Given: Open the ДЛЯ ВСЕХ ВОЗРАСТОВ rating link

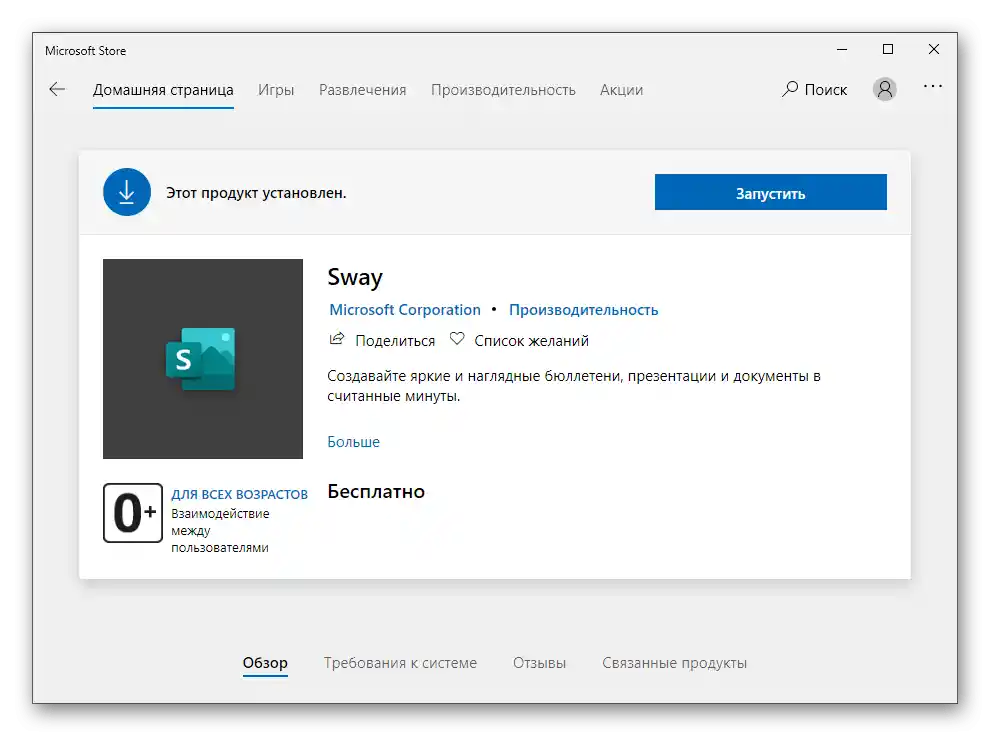Looking at the screenshot, I should coord(239,494).
